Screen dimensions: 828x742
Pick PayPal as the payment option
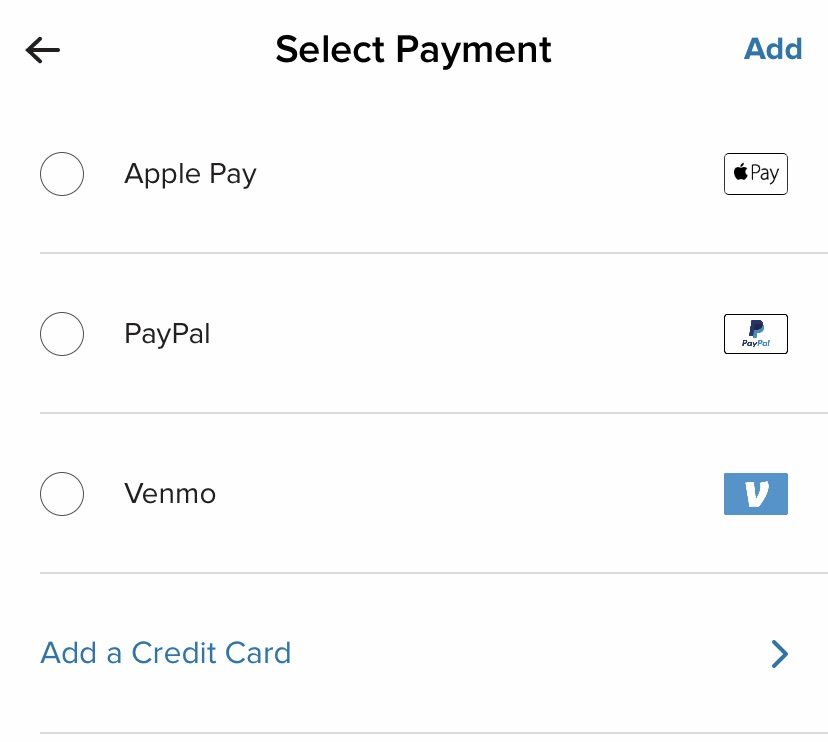[61, 333]
